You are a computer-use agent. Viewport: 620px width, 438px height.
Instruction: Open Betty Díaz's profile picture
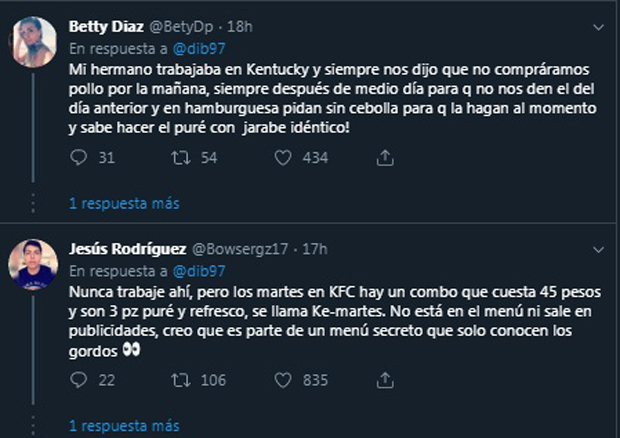(32, 37)
